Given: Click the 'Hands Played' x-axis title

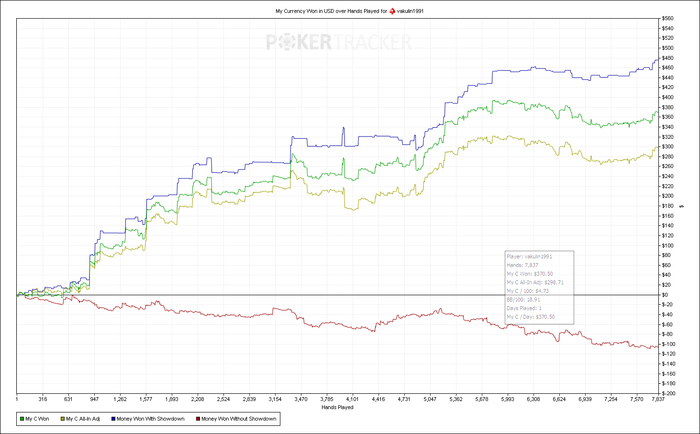Looking at the screenshot, I should 338,407.
